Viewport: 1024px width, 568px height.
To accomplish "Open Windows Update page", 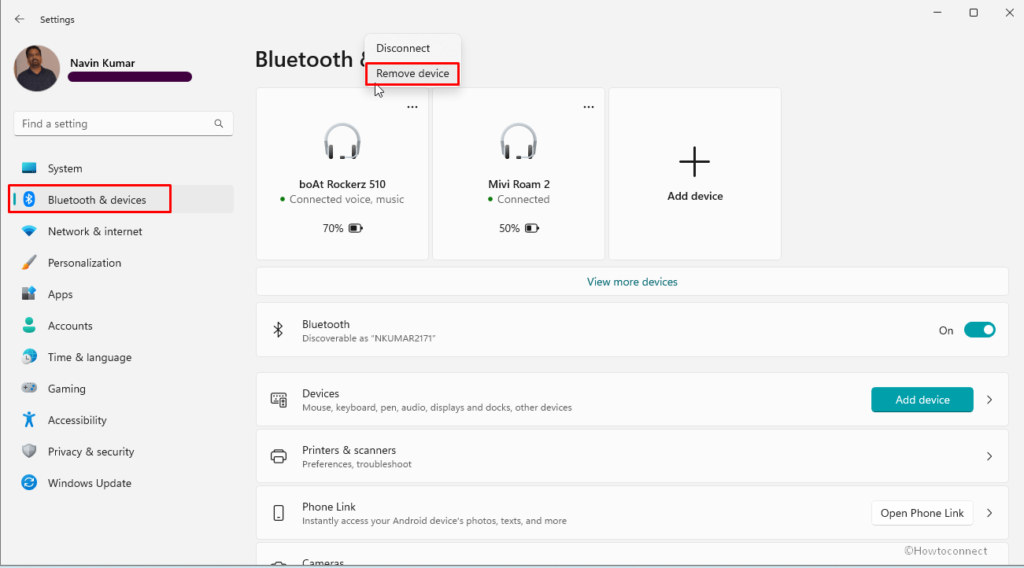I will (123, 482).
